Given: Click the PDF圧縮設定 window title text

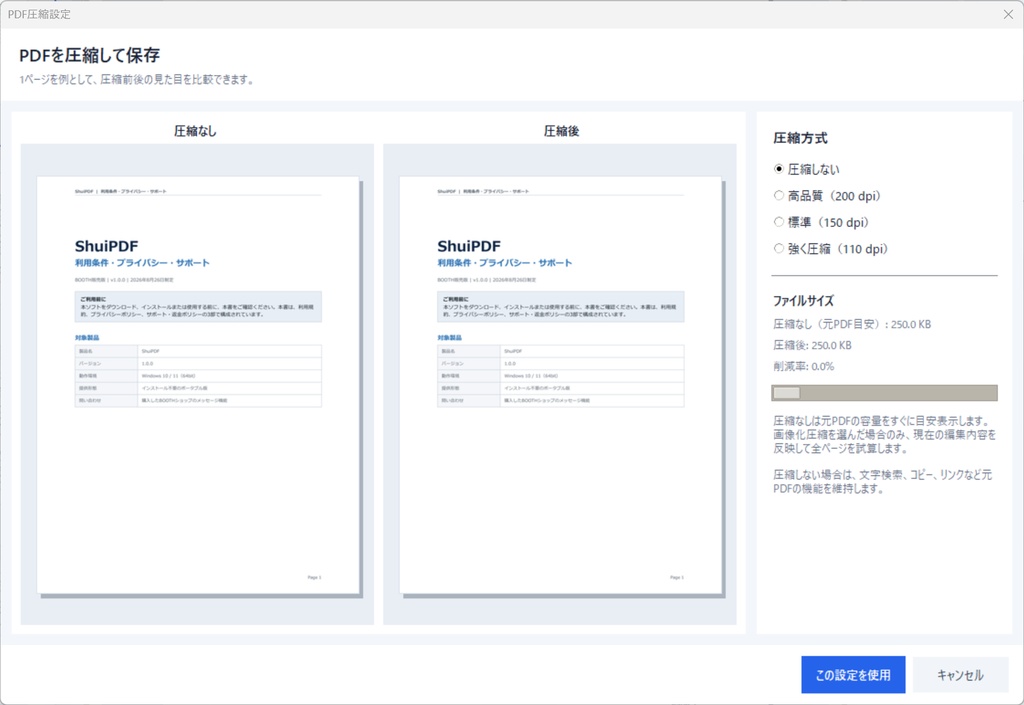Looking at the screenshot, I should coord(39,14).
